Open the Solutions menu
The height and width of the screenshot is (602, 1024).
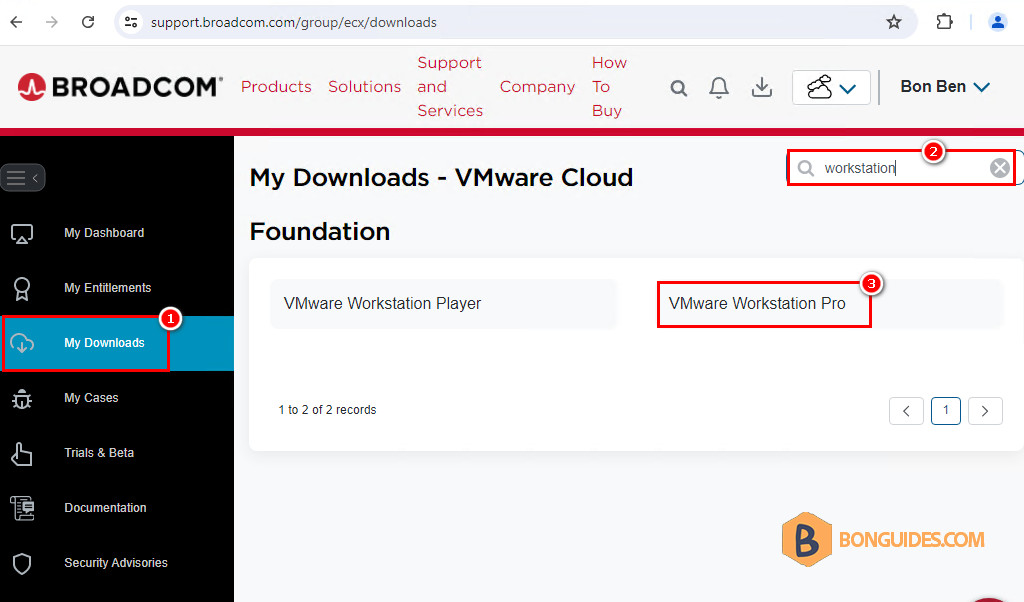tap(364, 86)
